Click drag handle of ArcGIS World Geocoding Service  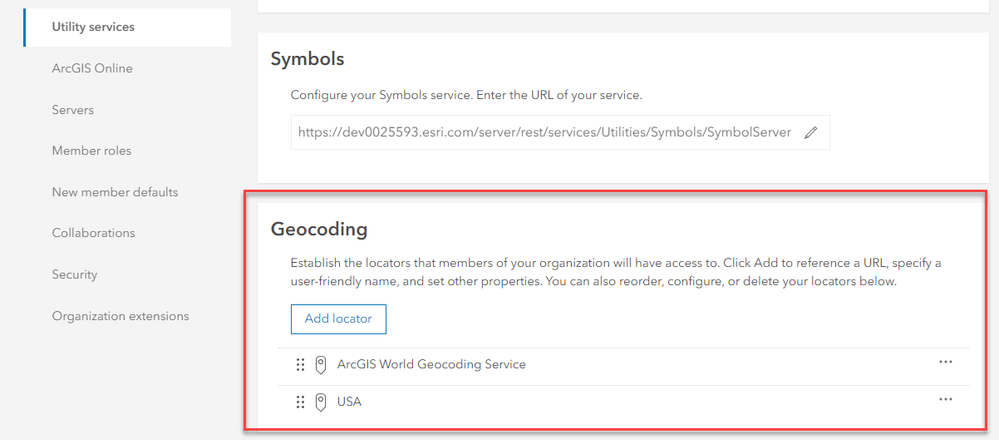(300, 365)
